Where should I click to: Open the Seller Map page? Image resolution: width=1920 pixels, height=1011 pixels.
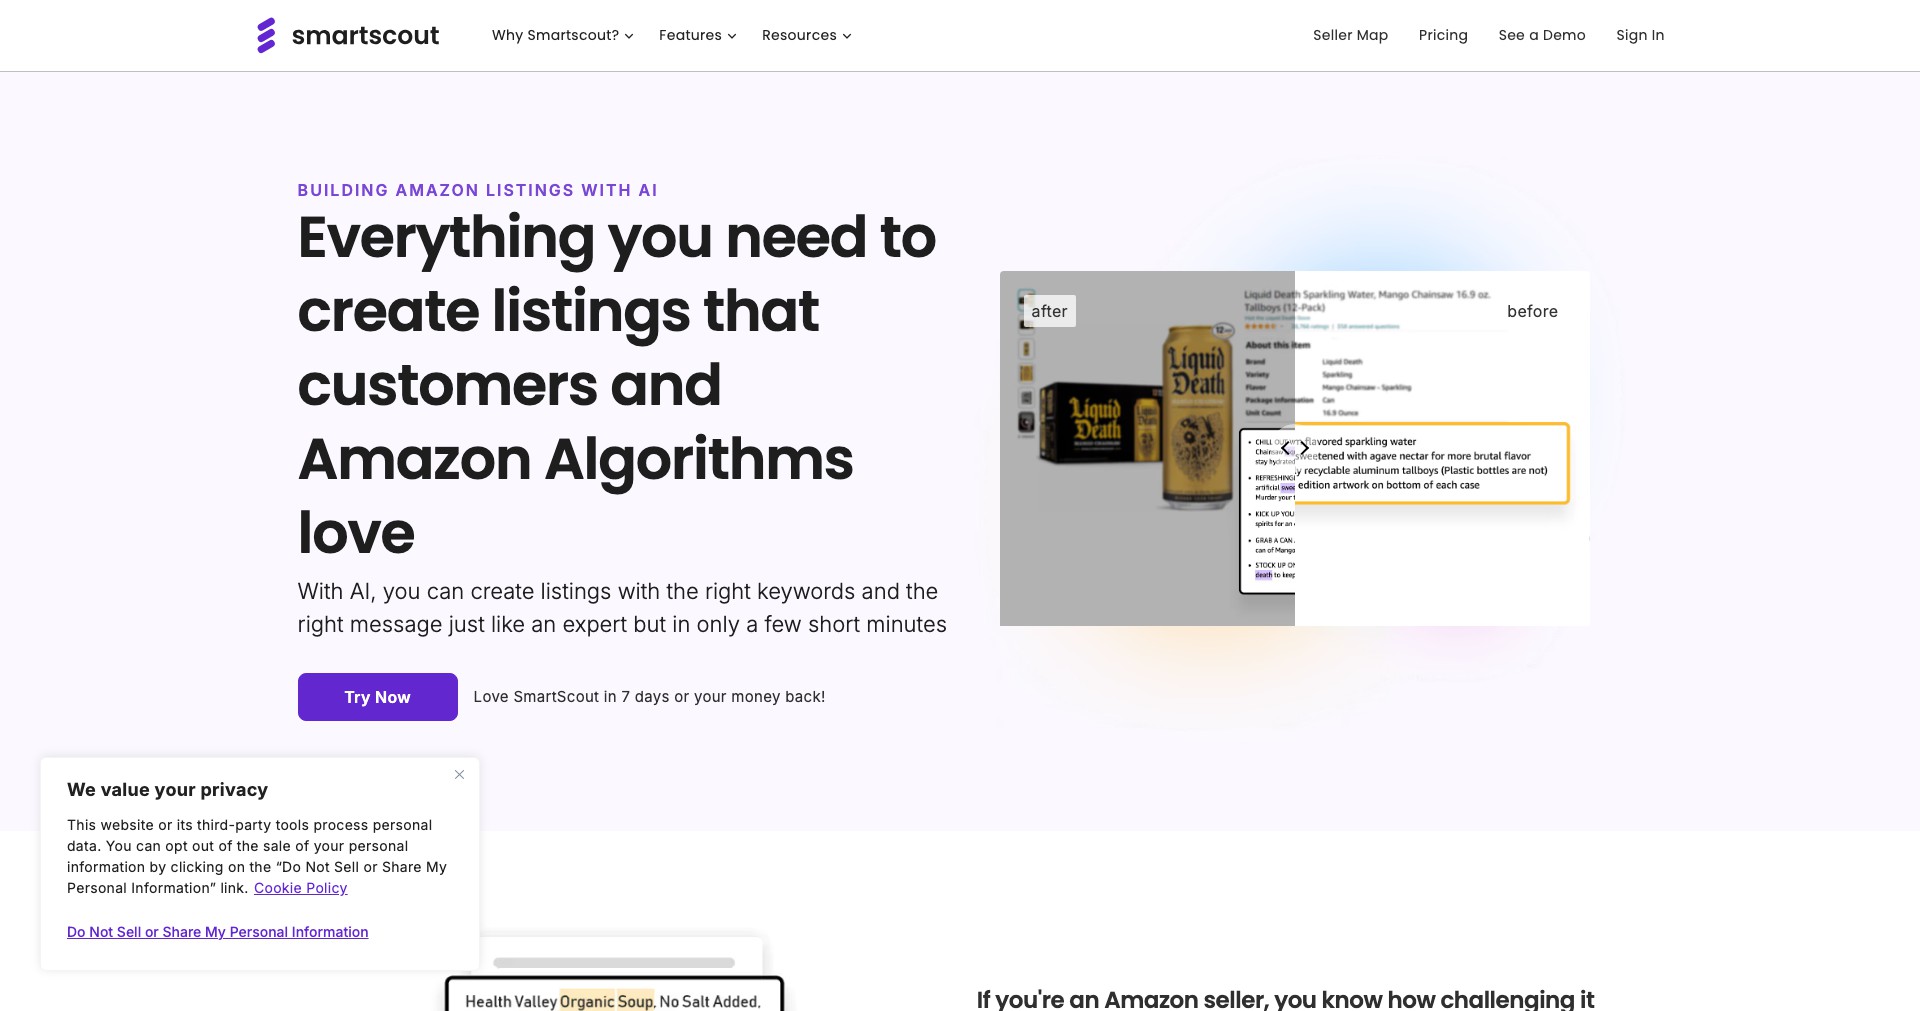(1350, 35)
